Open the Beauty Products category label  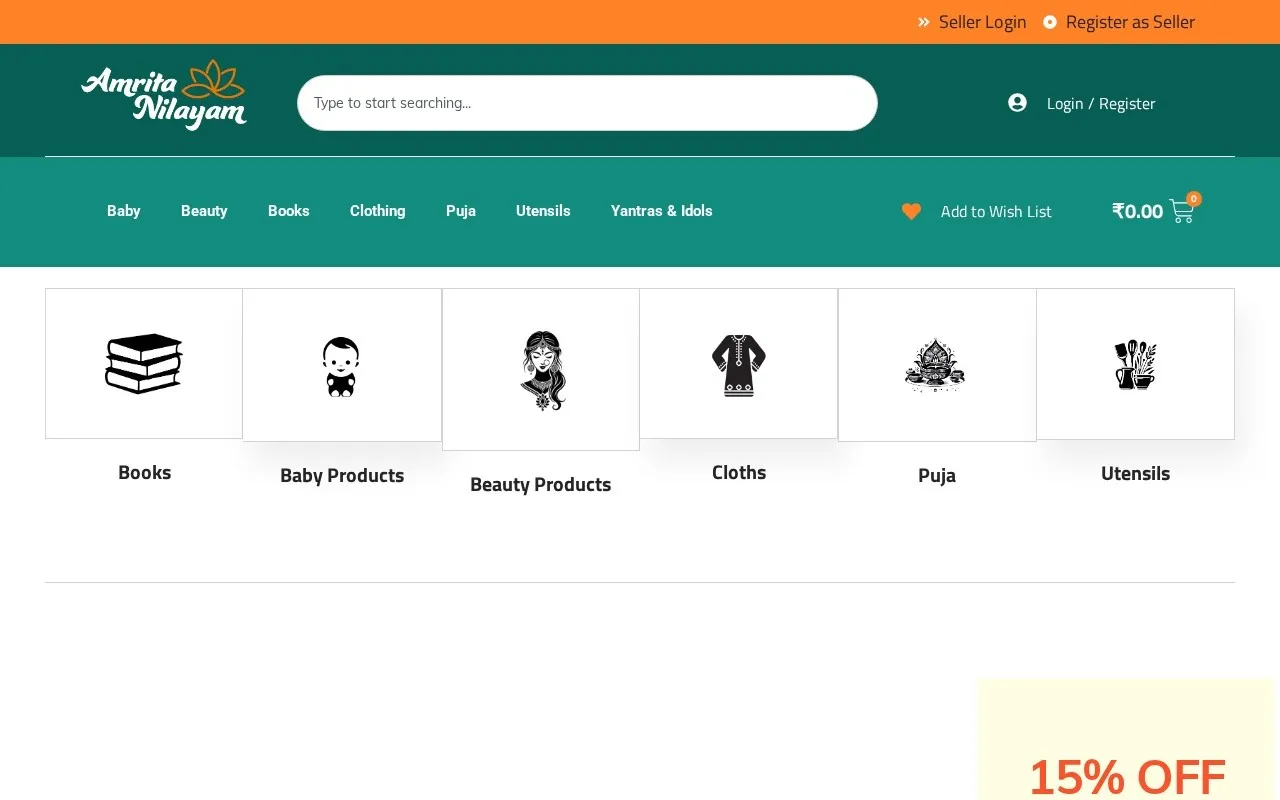(541, 484)
